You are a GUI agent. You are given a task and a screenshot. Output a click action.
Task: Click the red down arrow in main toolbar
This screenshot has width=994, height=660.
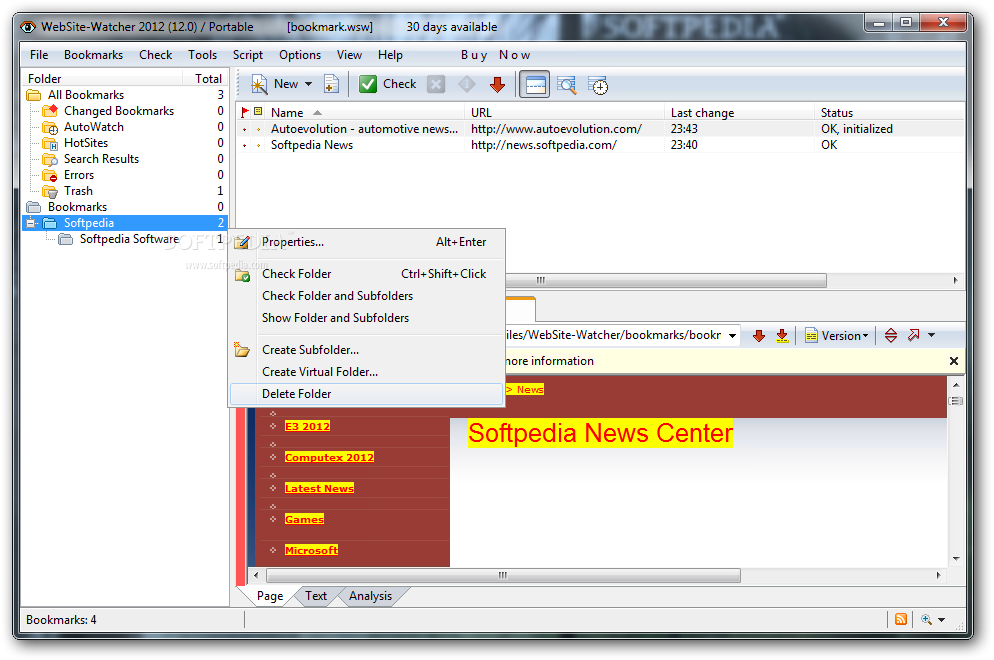(x=498, y=84)
